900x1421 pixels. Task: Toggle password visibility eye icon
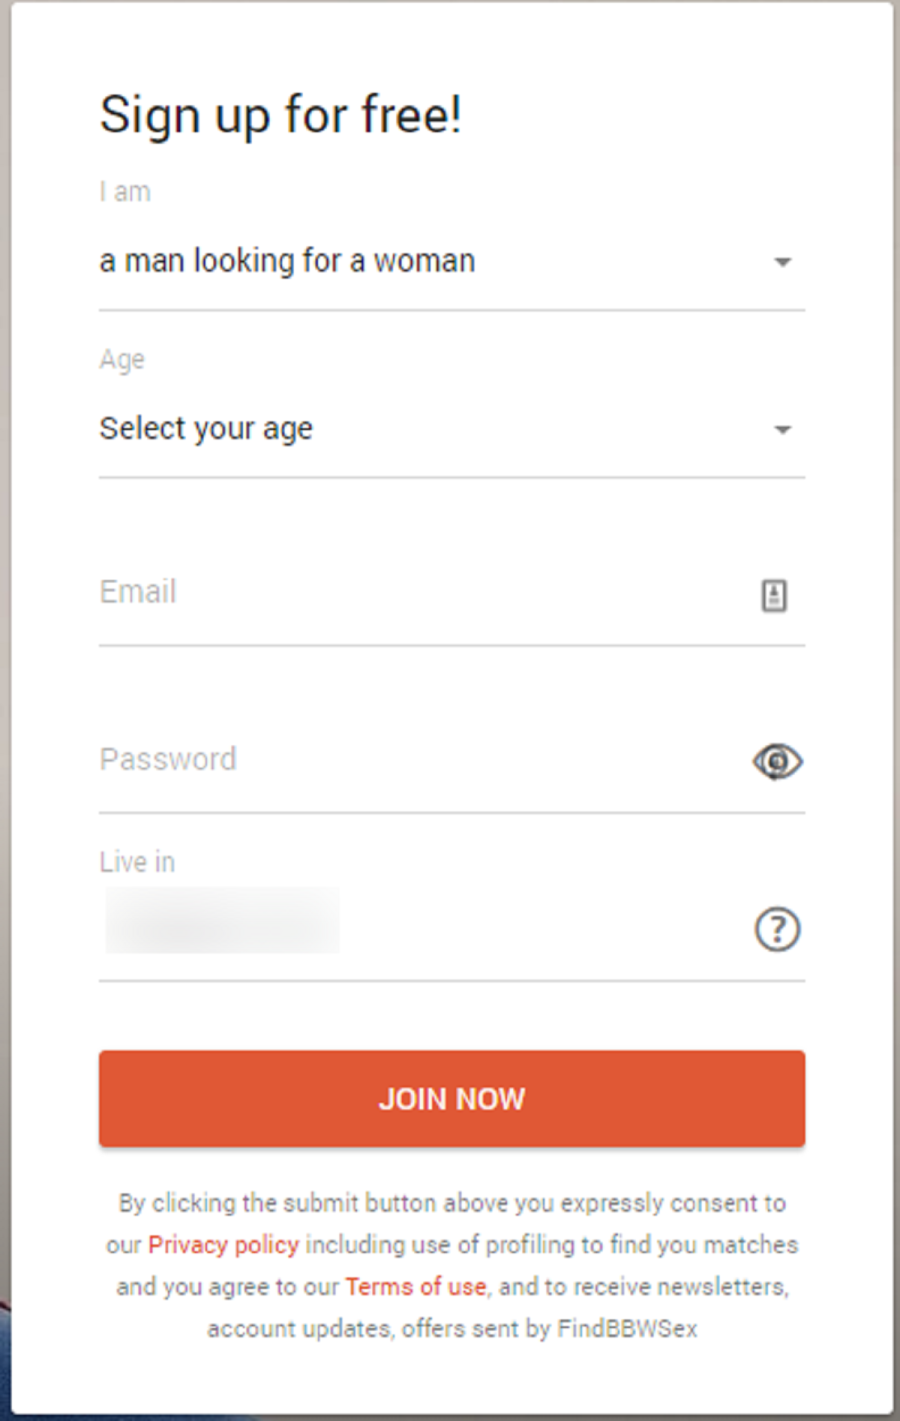(777, 762)
